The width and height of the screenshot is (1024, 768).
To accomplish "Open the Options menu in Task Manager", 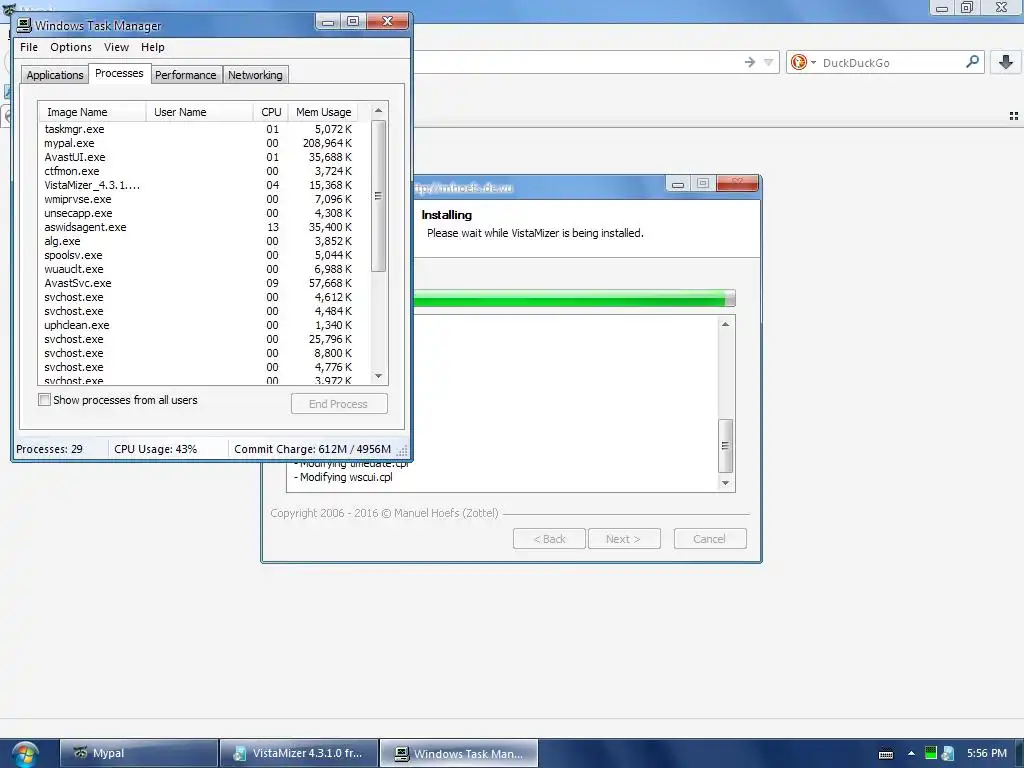I will coord(71,47).
